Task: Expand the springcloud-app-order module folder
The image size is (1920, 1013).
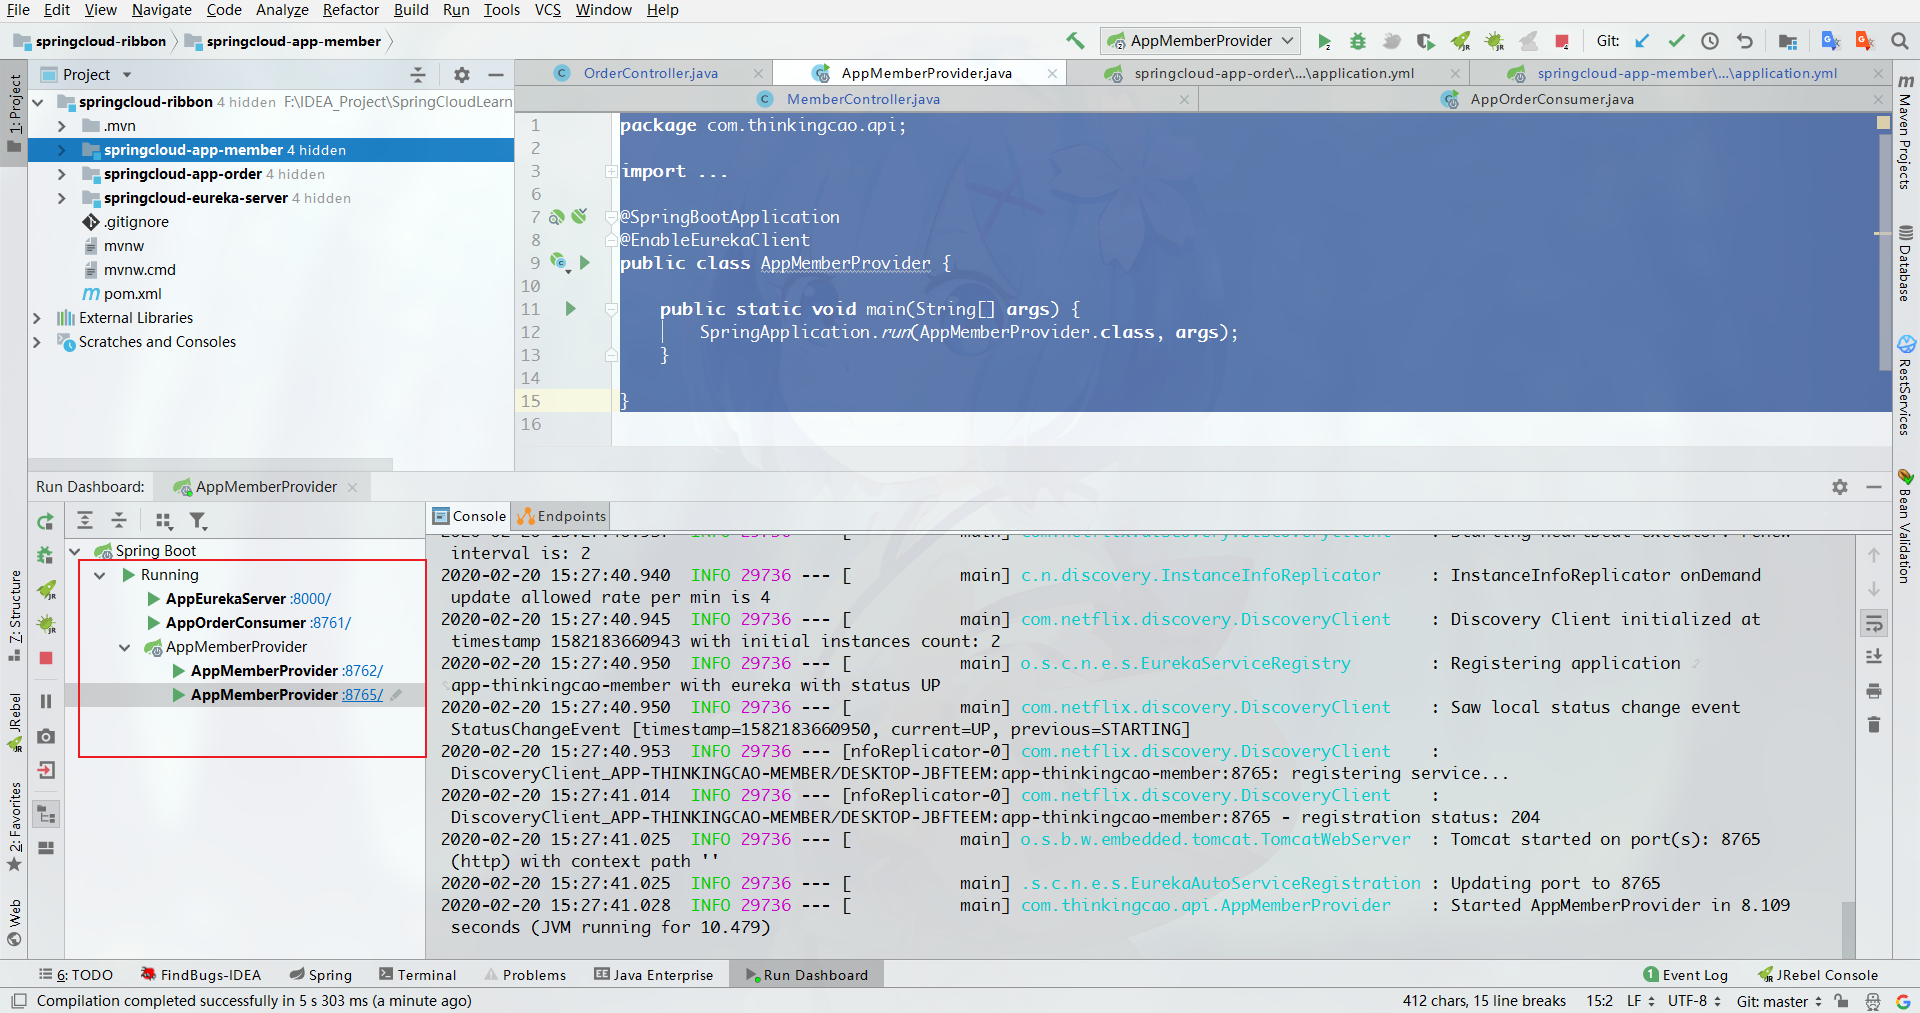Action: pos(62,174)
